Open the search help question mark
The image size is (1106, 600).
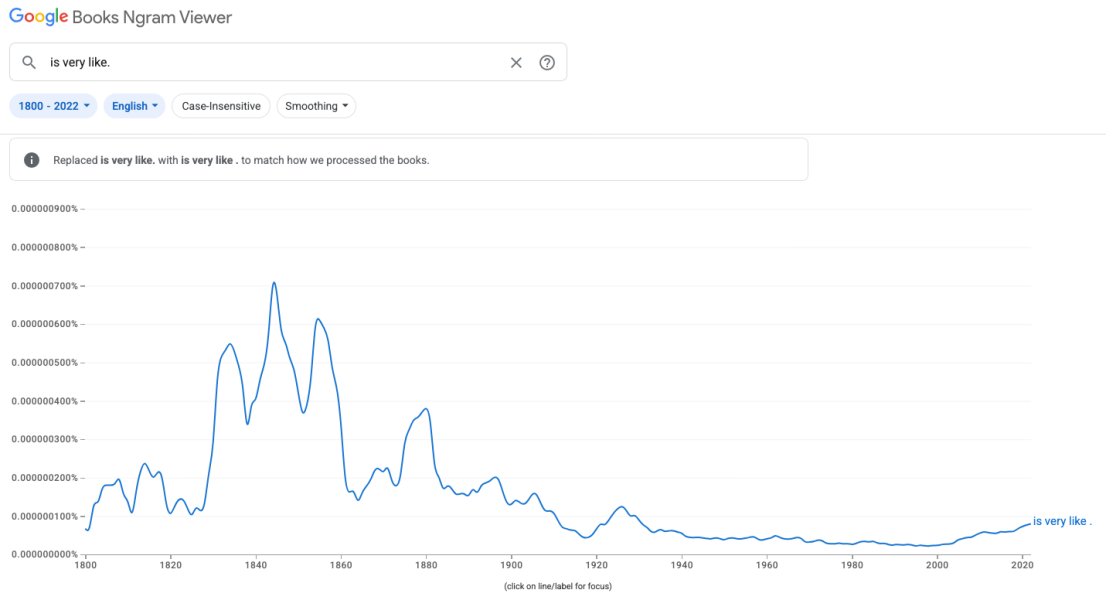coord(547,62)
